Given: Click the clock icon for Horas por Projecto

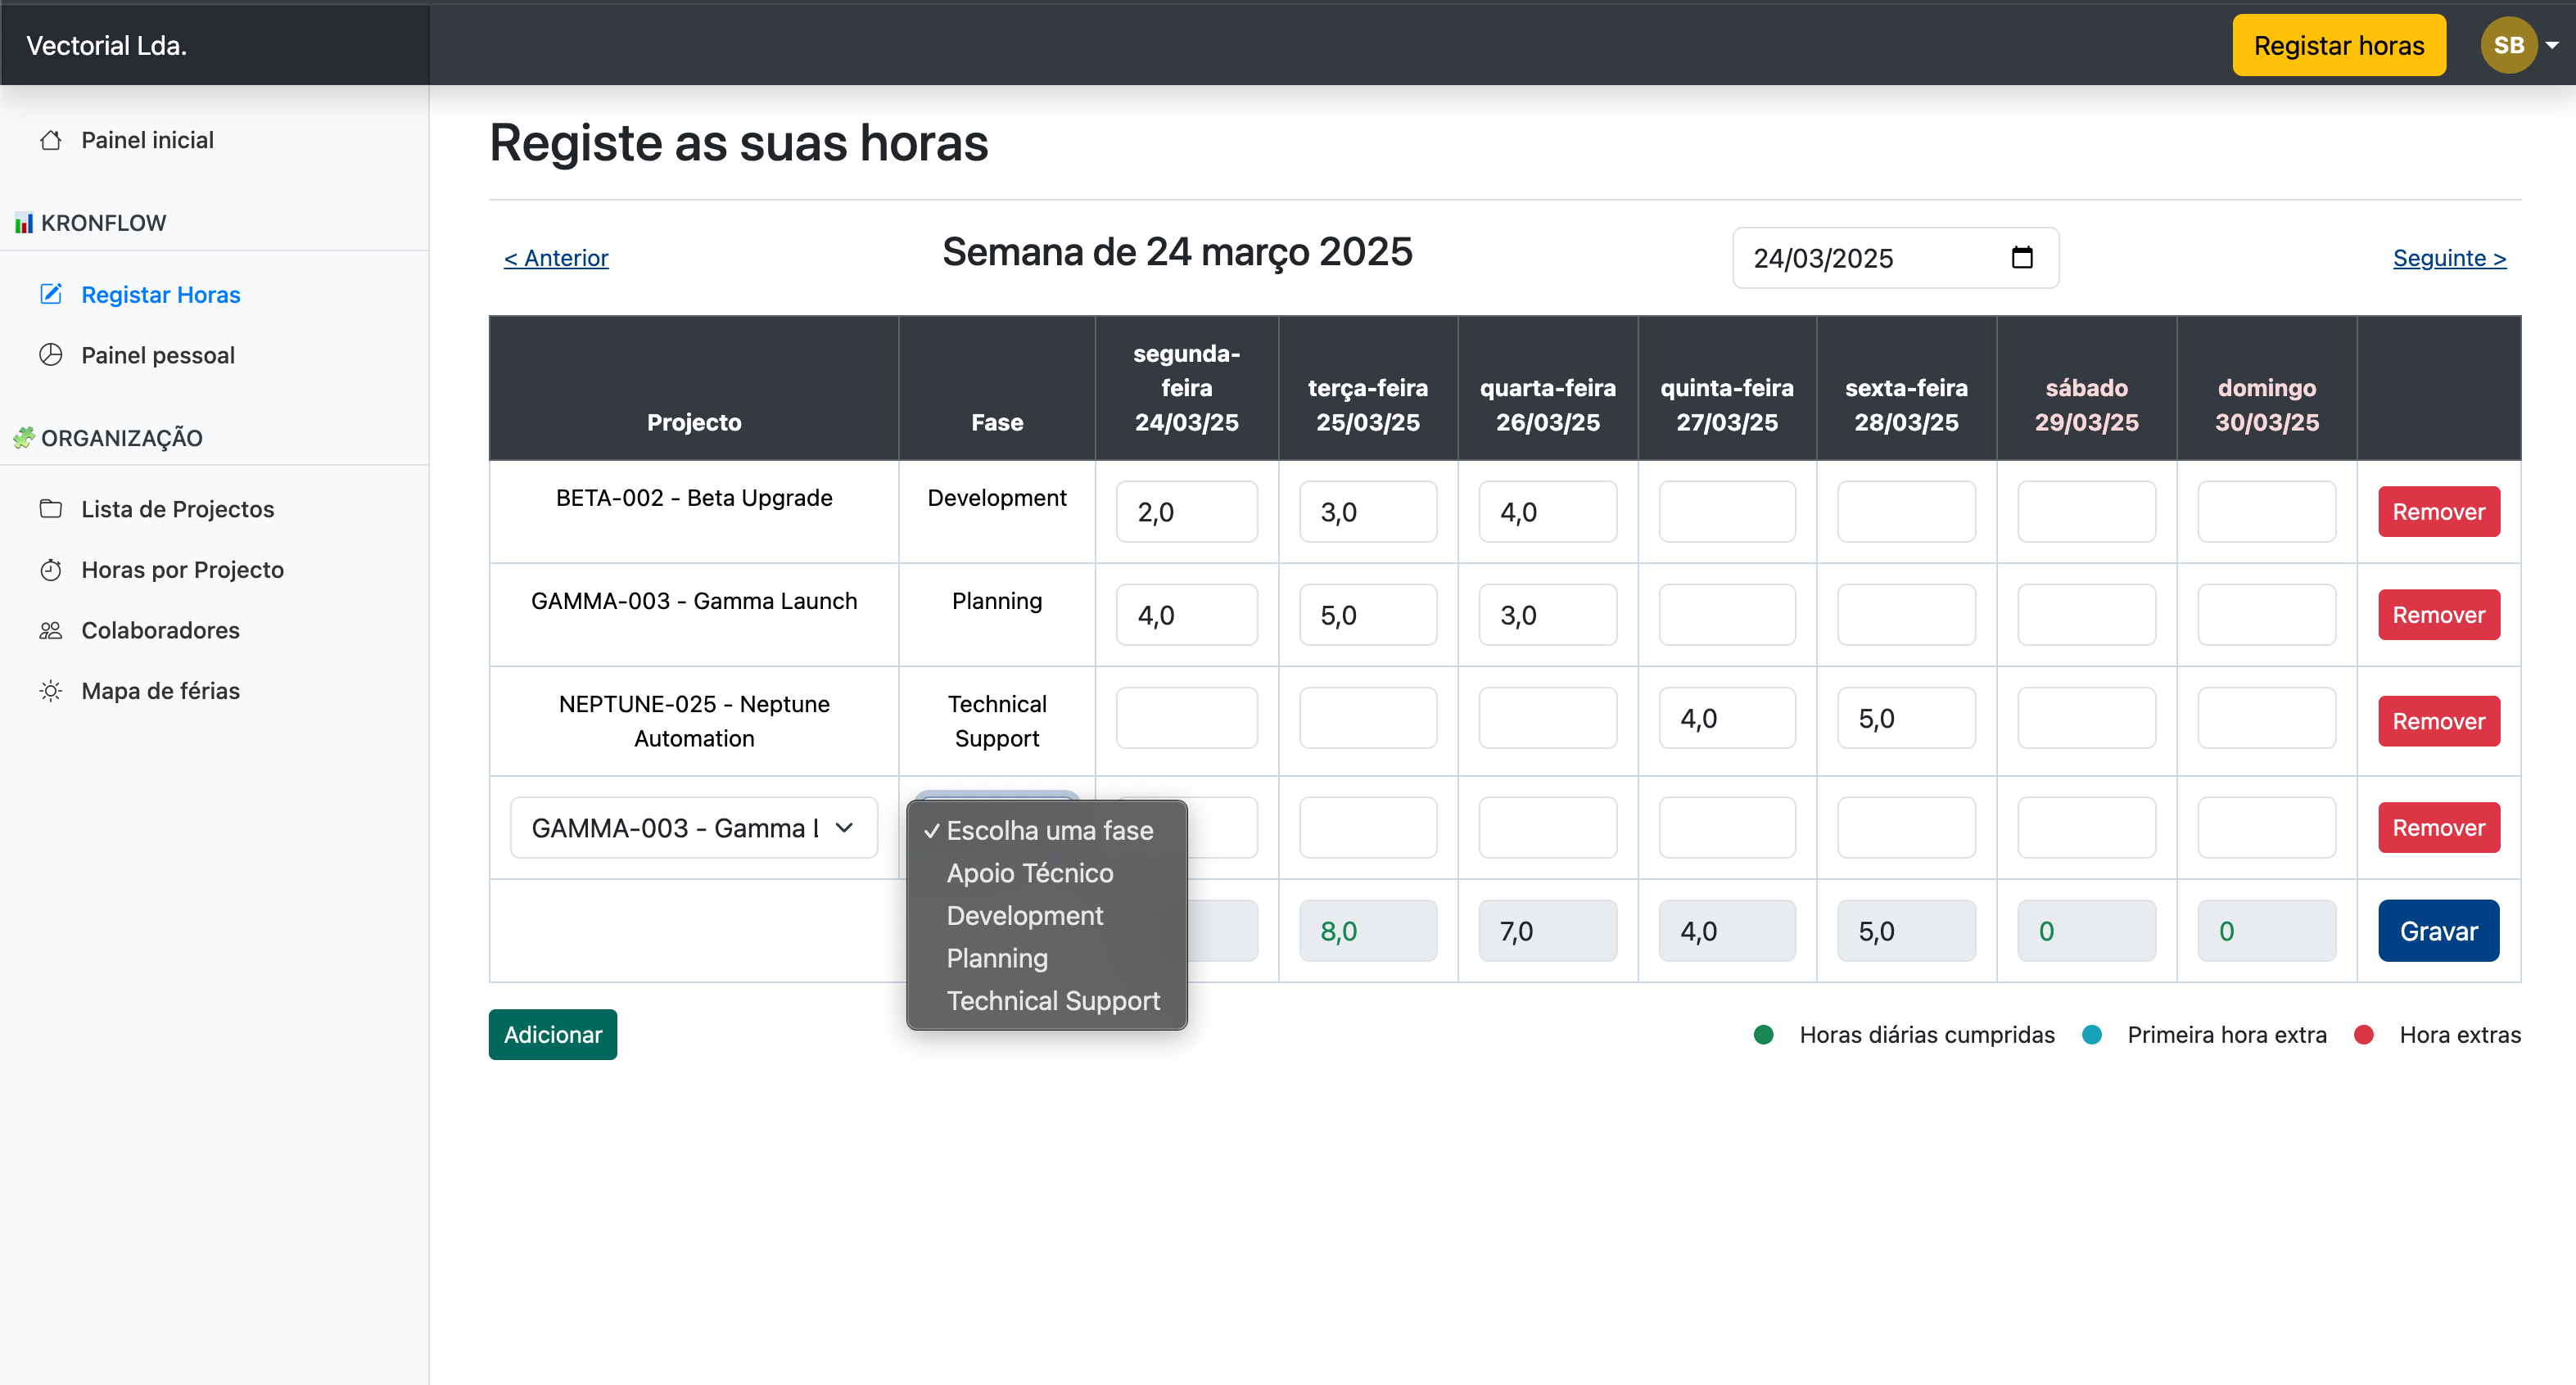Looking at the screenshot, I should click(52, 569).
